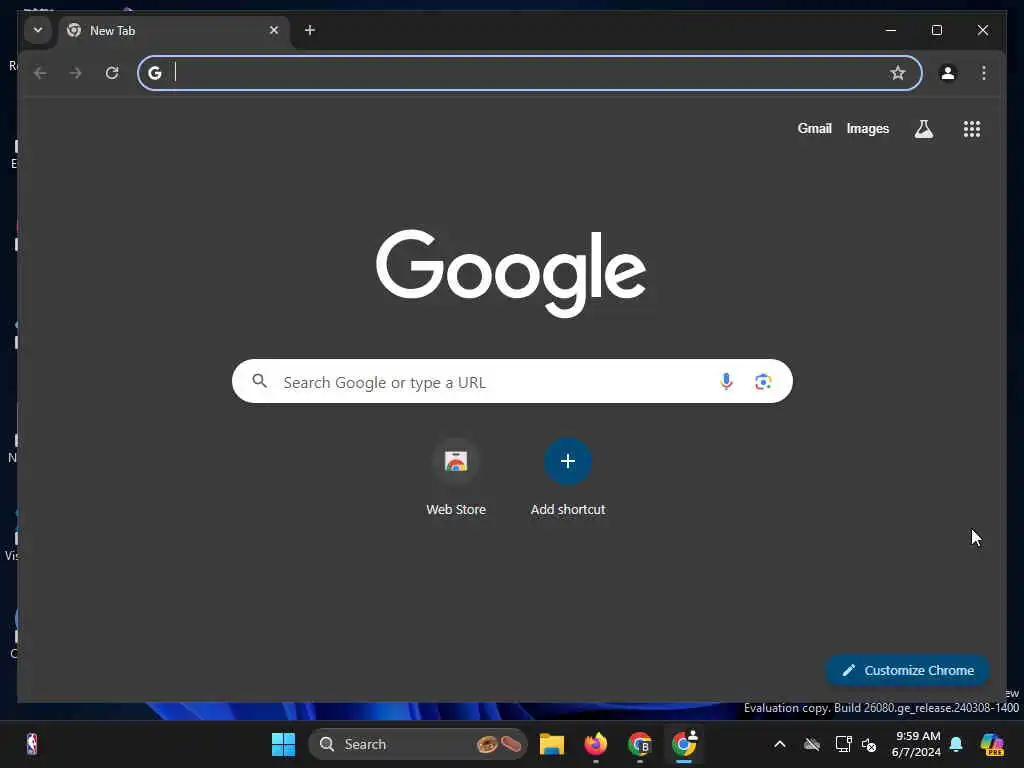Open Chrome three-dot menu
The image size is (1024, 768).
click(984, 73)
